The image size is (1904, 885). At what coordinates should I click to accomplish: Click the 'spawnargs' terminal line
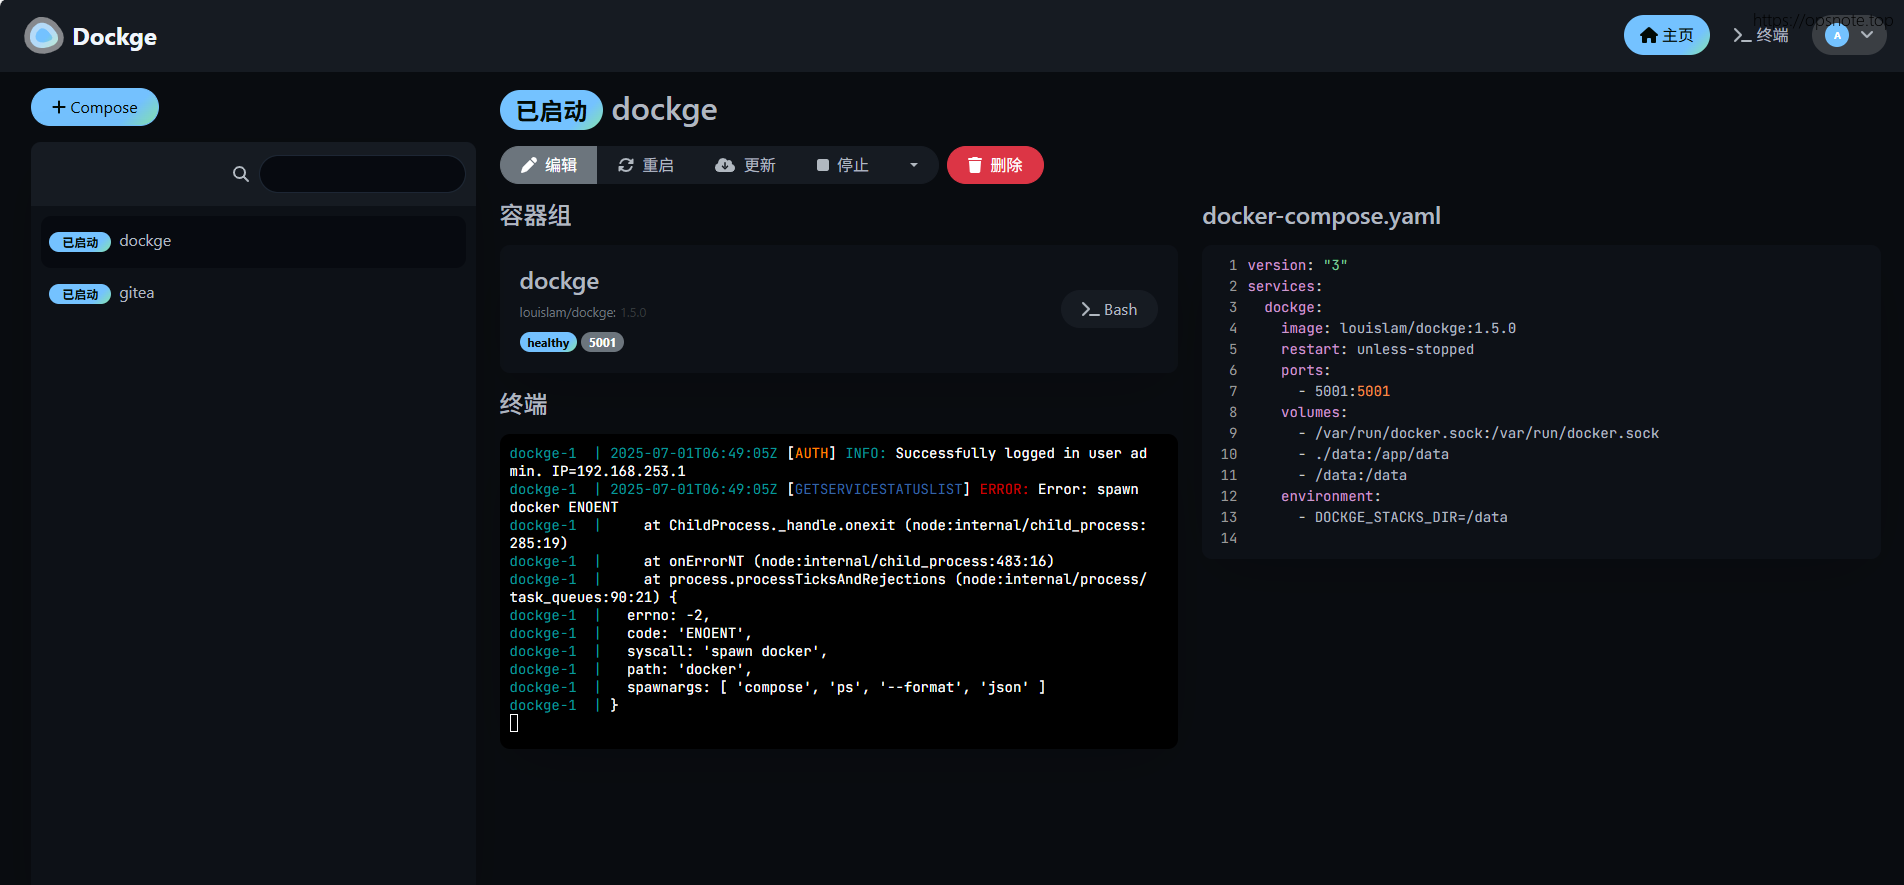777,687
